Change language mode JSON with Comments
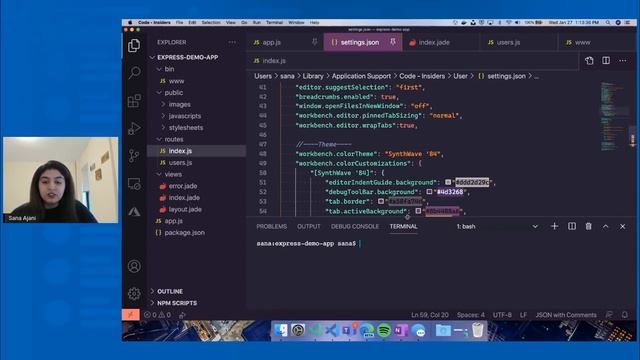This screenshot has width=640, height=360. (x=566, y=315)
